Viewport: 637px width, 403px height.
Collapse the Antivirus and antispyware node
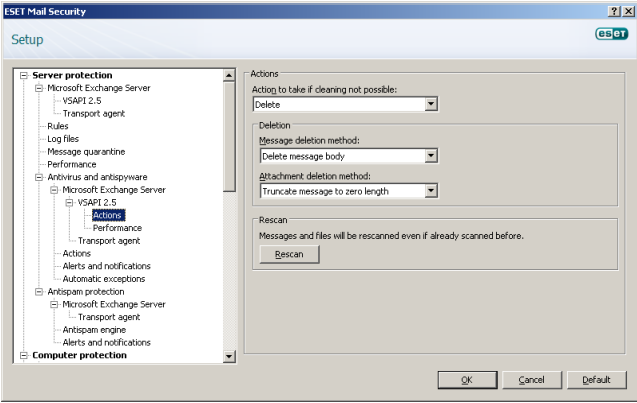coord(39,177)
